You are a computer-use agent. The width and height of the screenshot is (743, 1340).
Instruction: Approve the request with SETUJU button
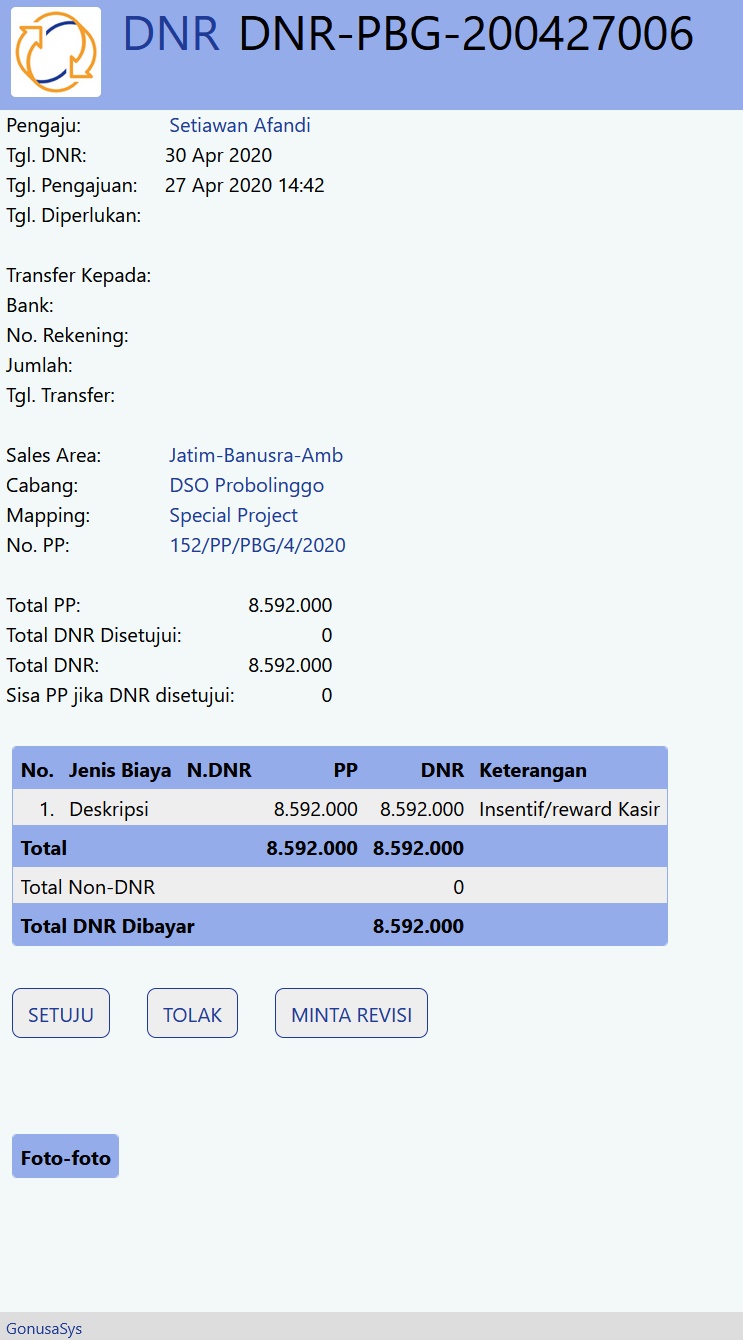[x=61, y=1014]
